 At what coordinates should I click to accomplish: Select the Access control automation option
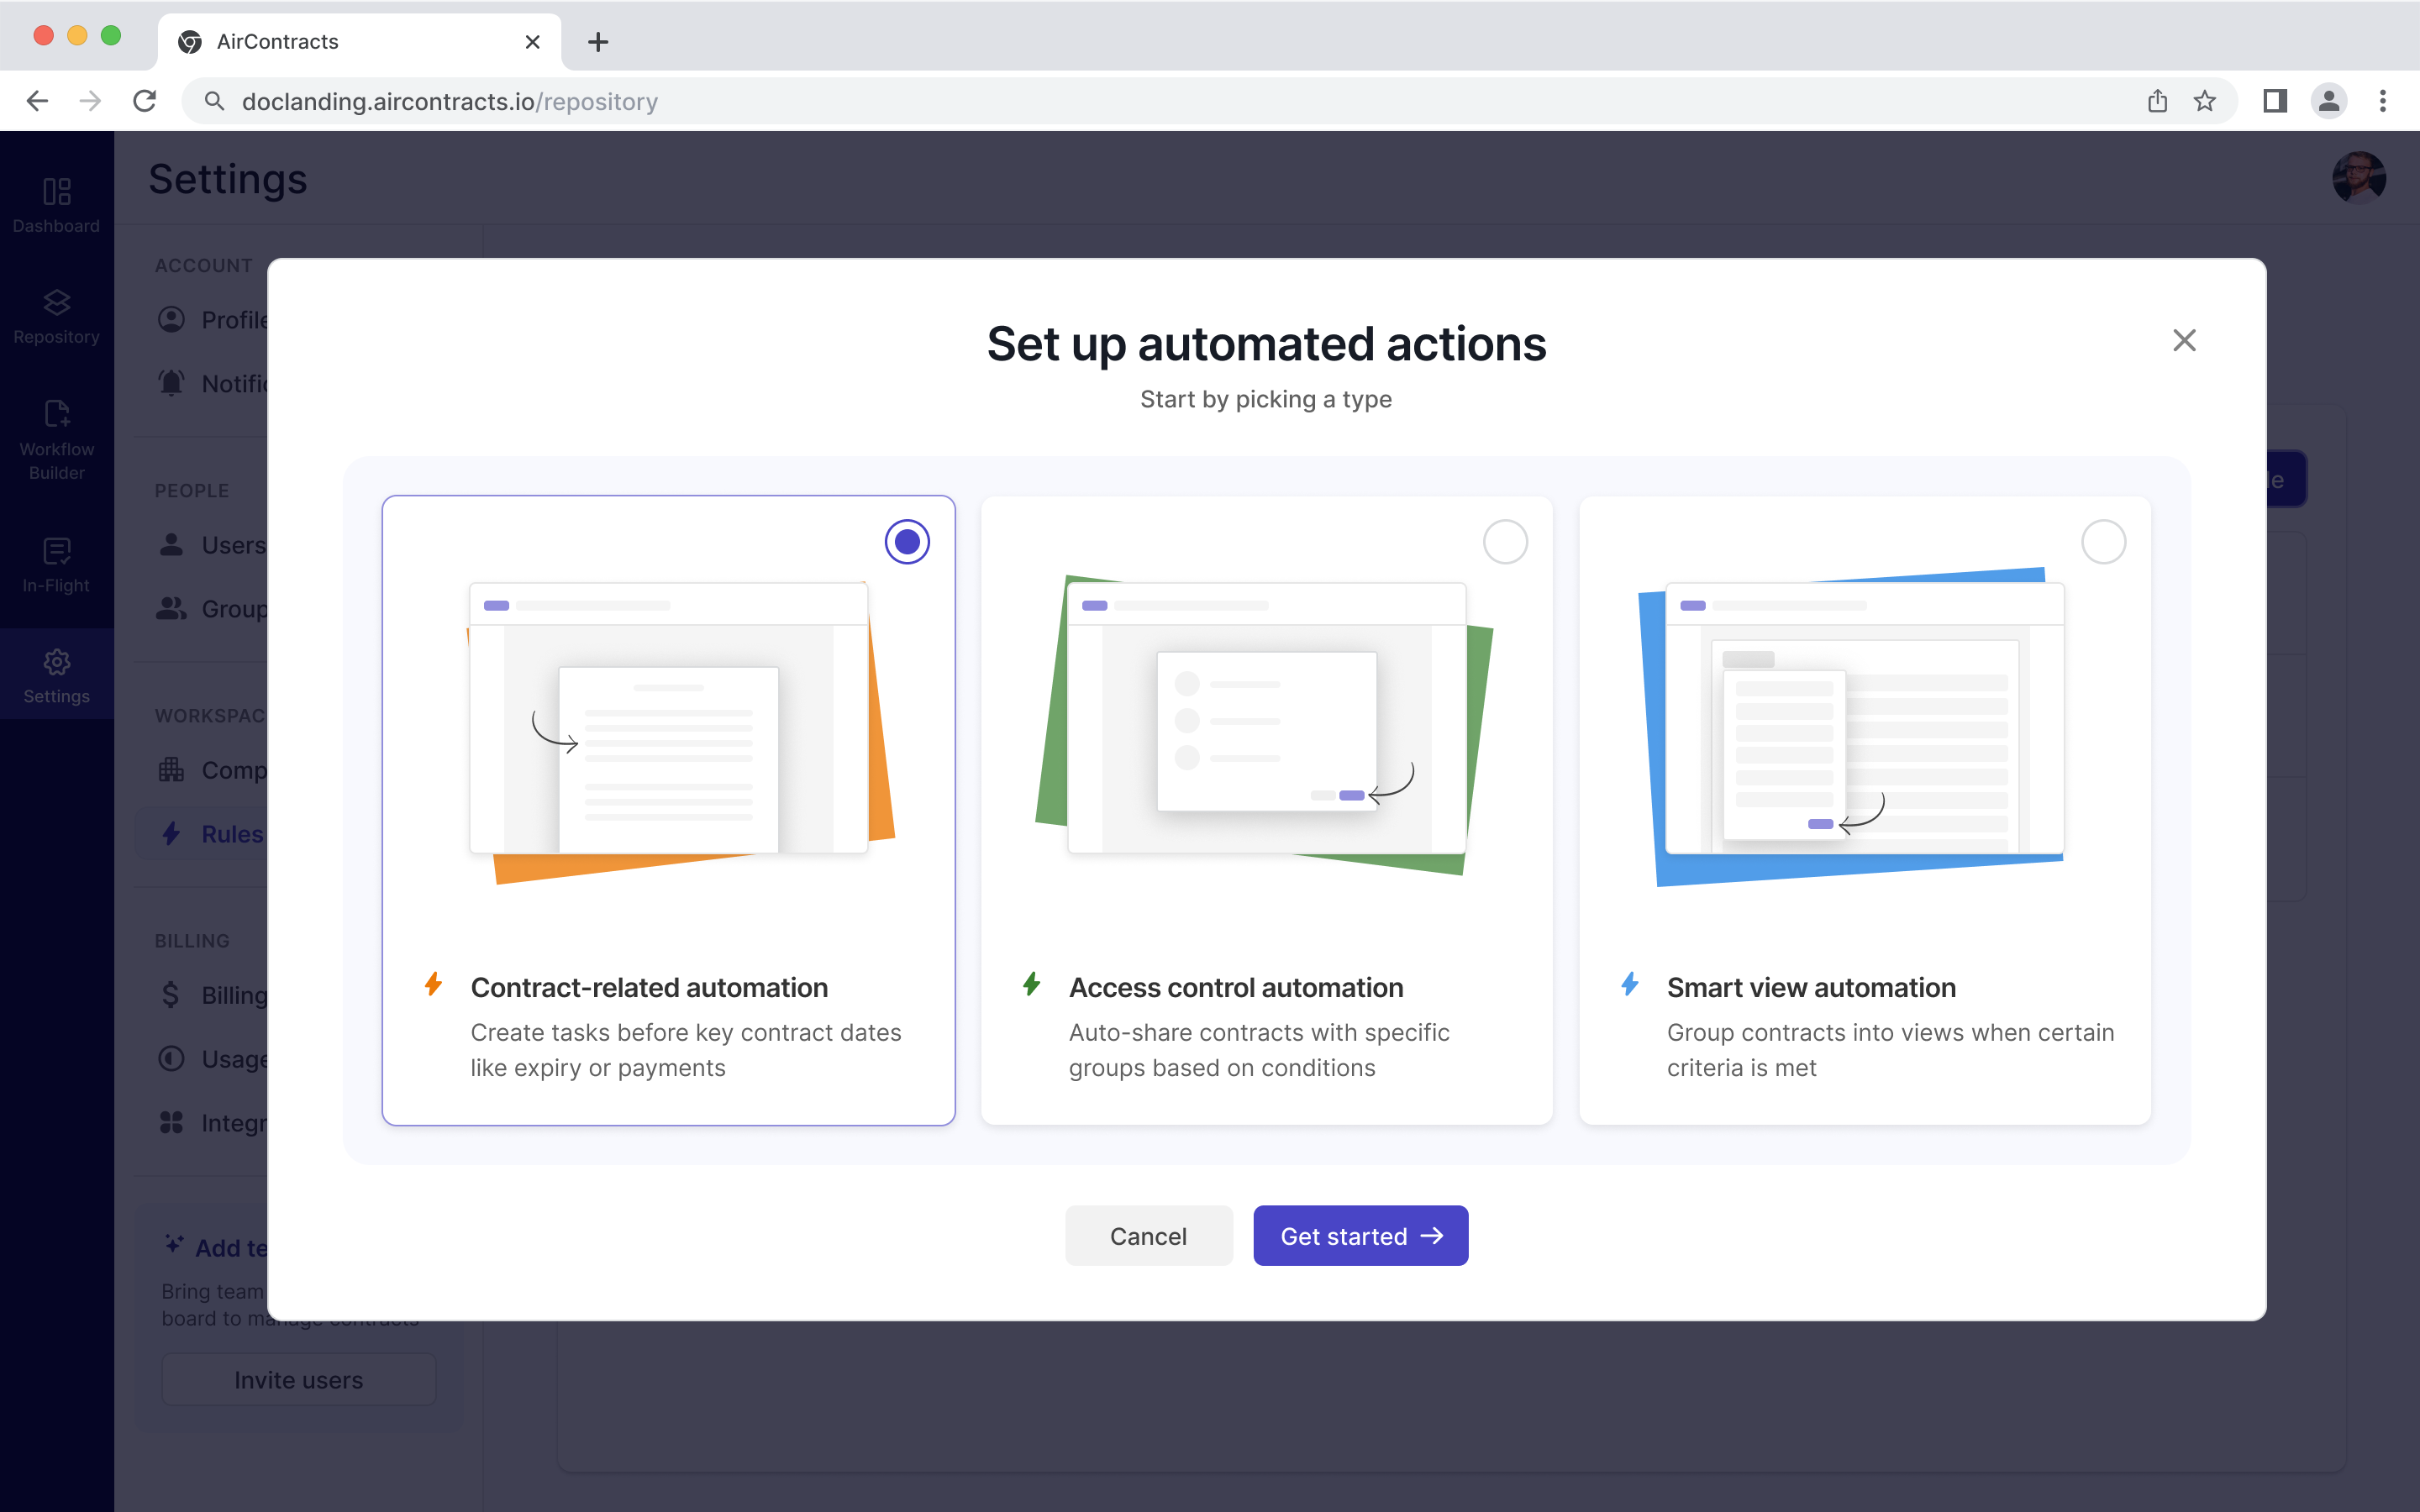(x=1504, y=541)
